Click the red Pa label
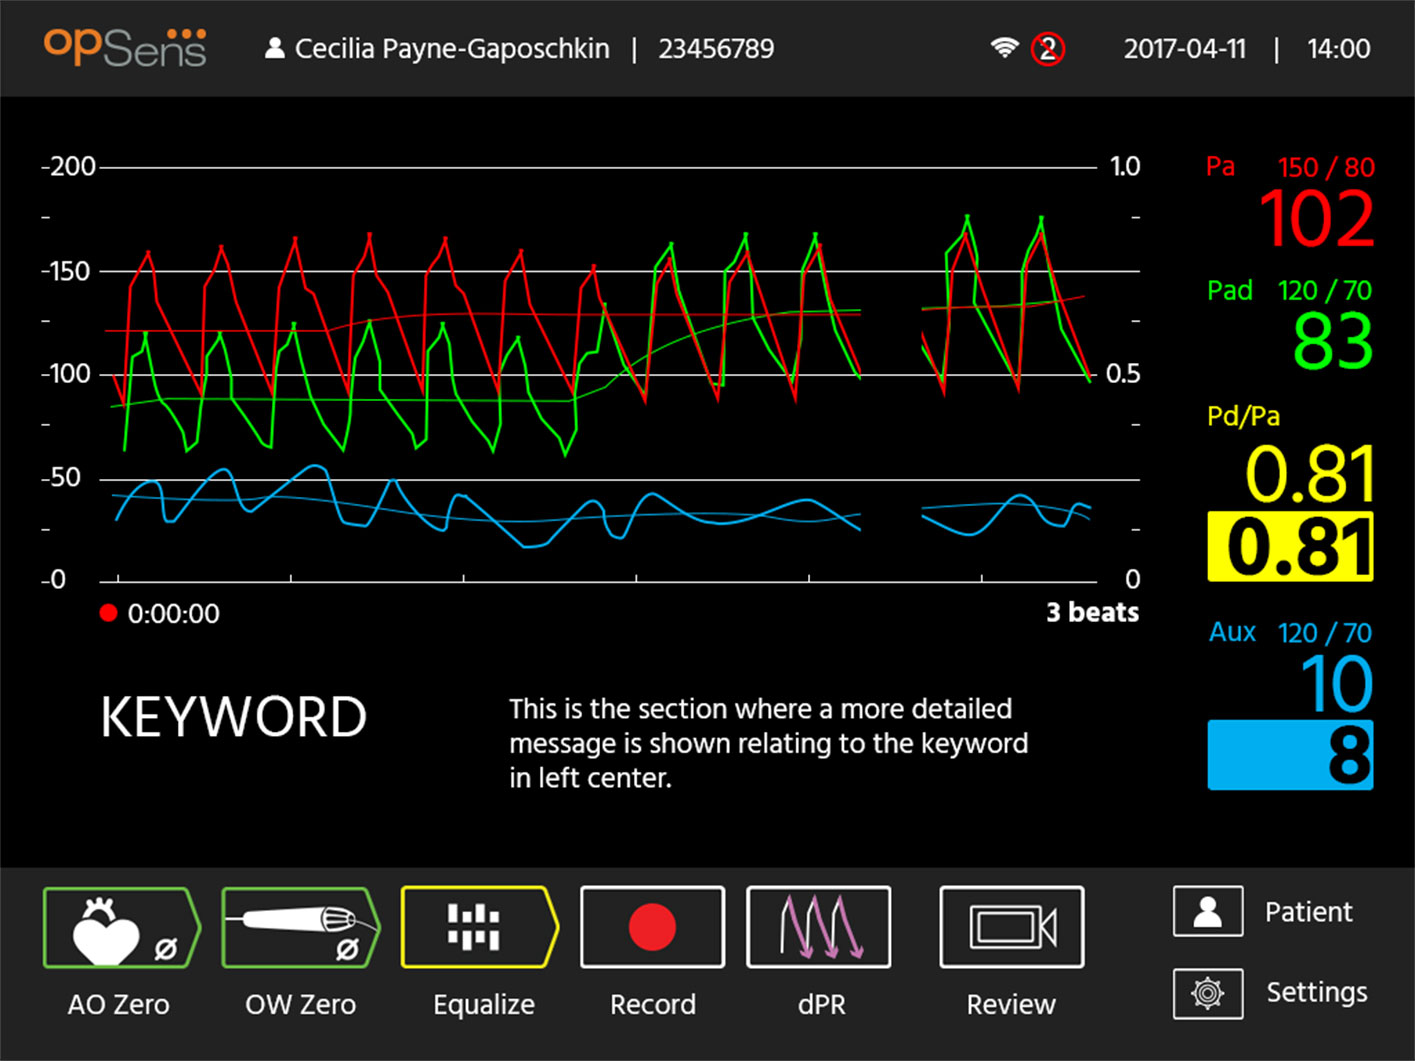 pos(1220,166)
